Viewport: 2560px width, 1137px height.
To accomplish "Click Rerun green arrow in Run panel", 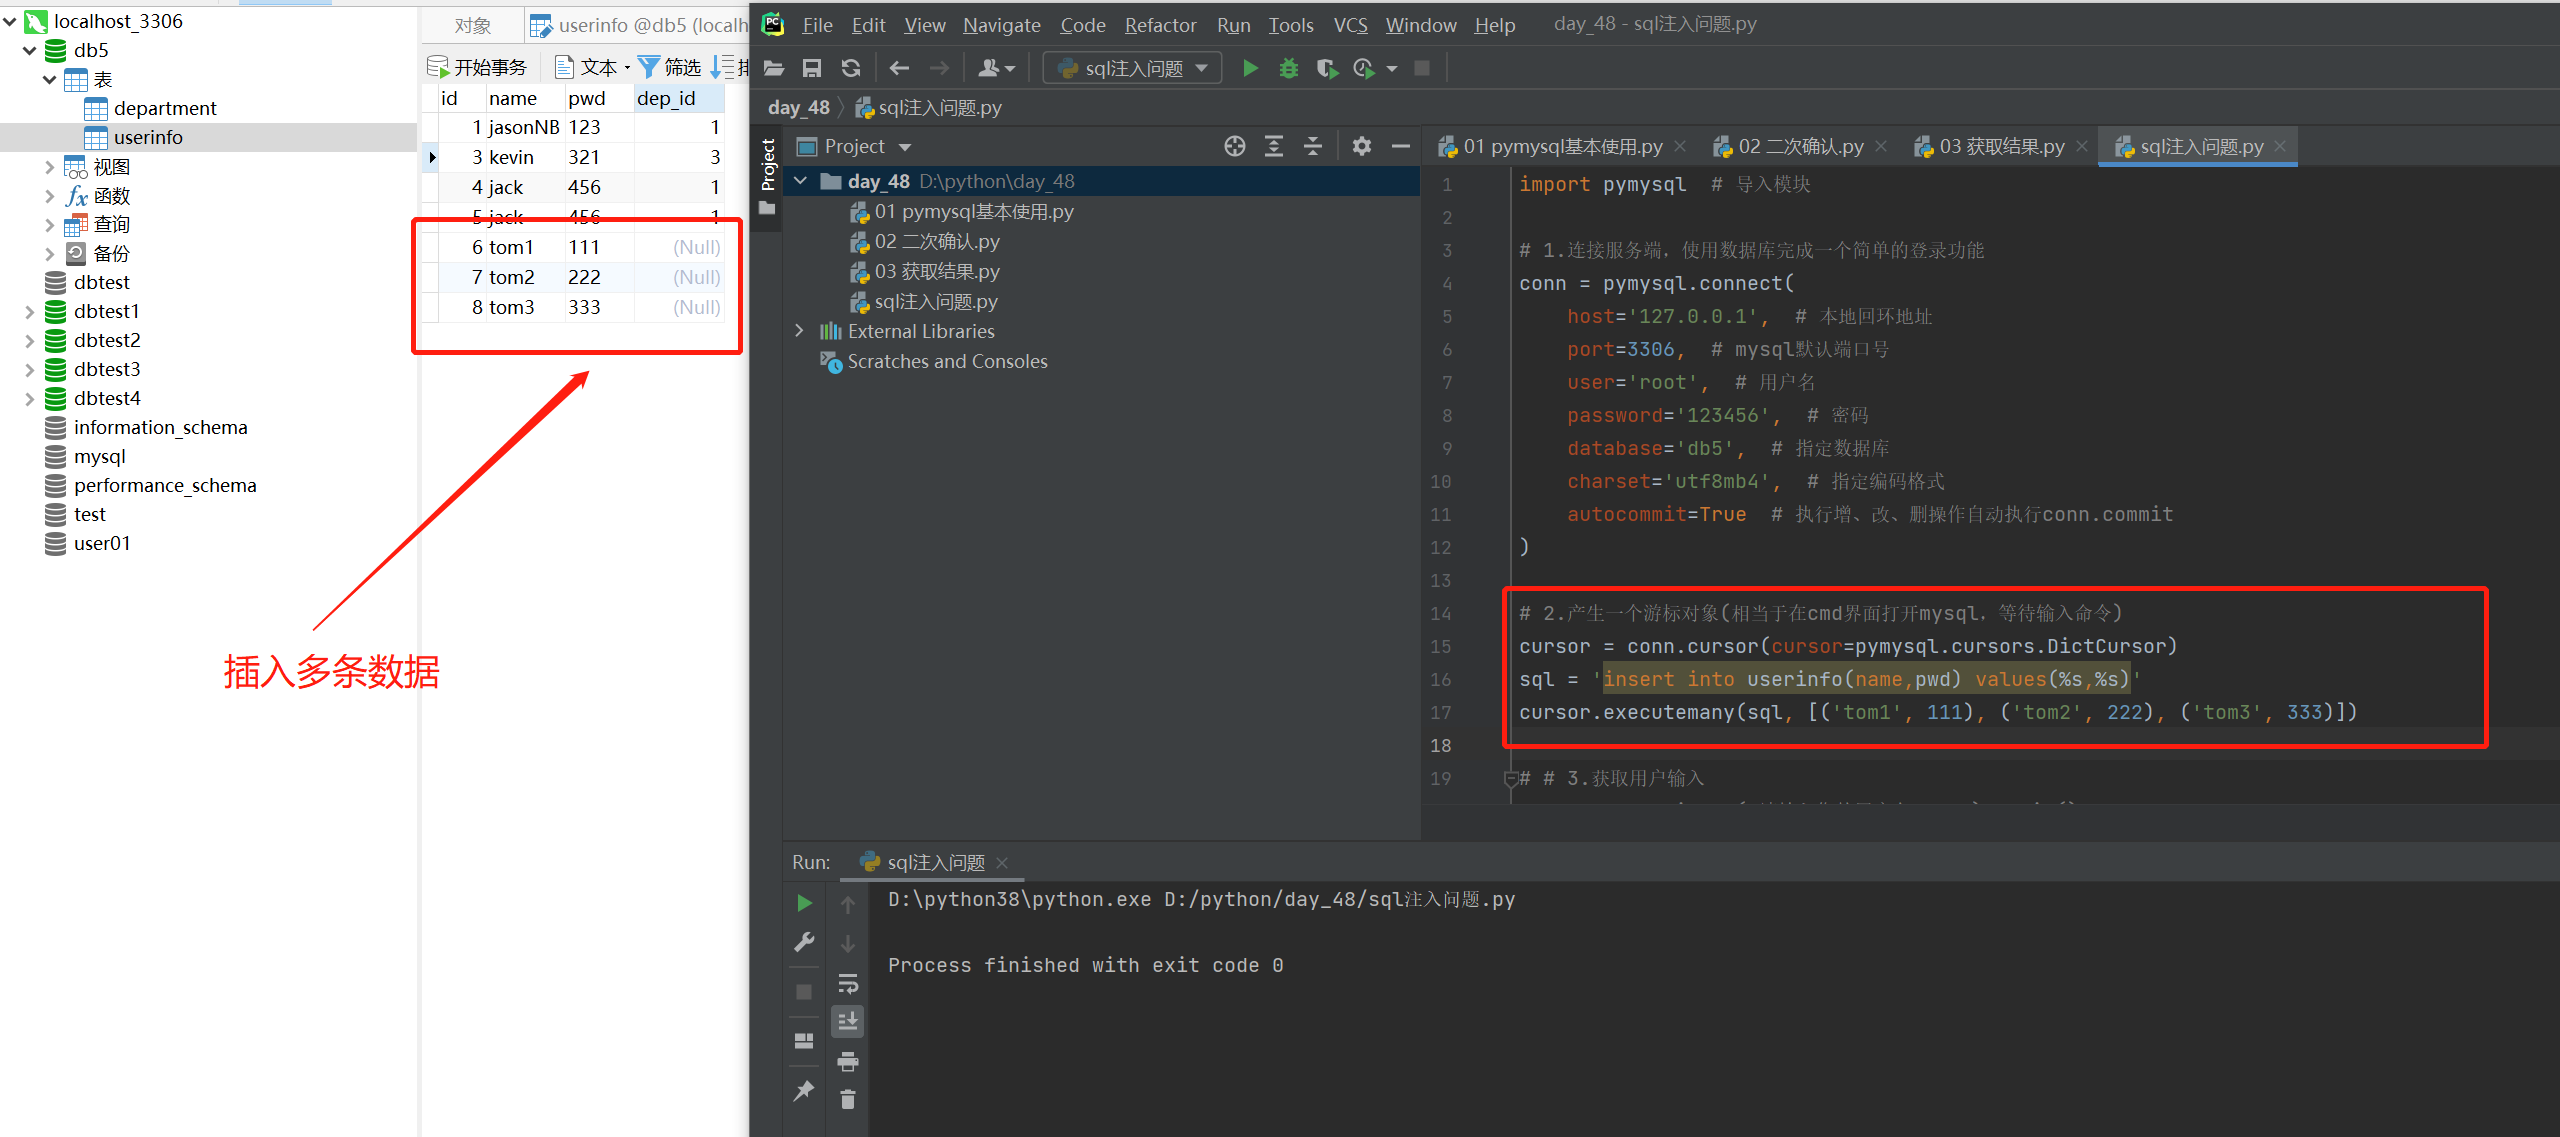I will coord(804,903).
